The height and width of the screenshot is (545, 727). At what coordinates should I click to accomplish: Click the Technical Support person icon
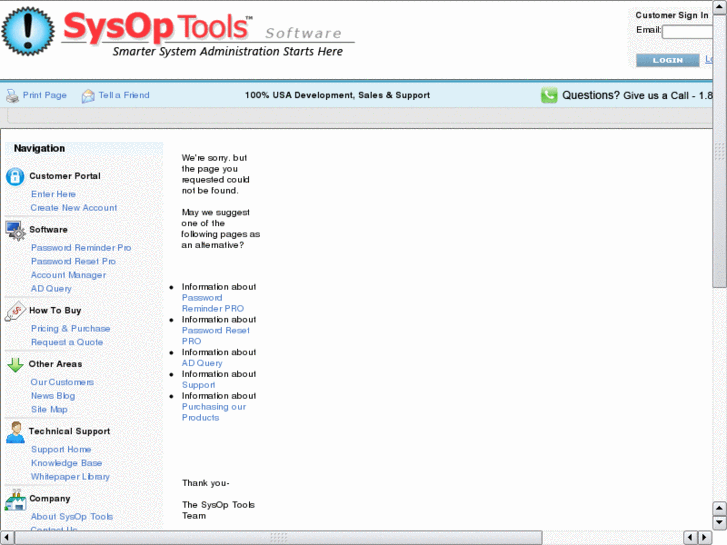[x=15, y=432]
